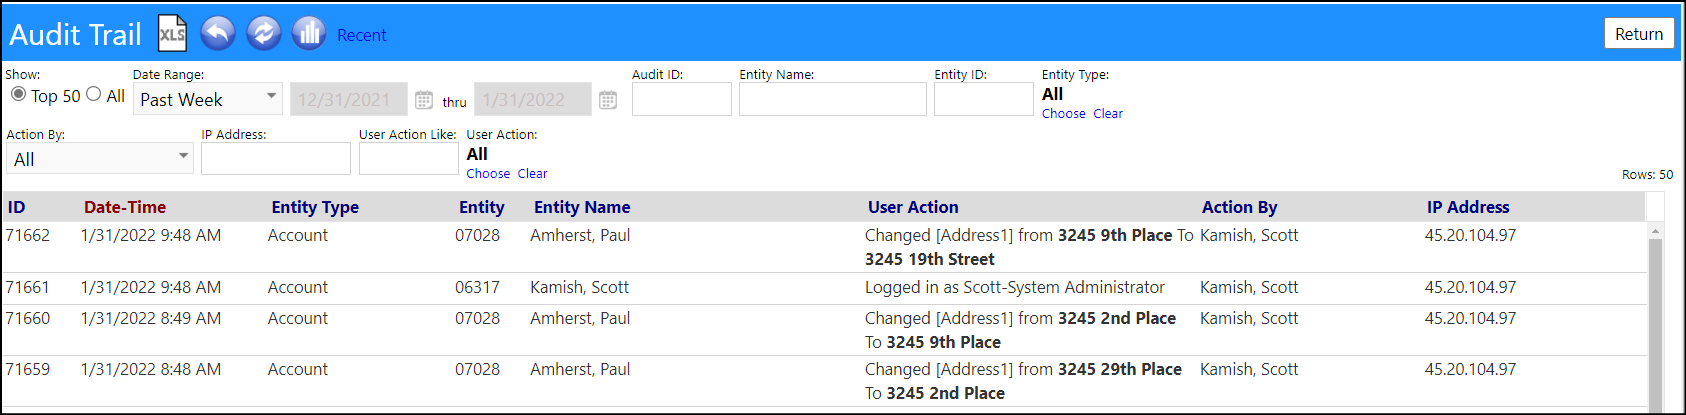The height and width of the screenshot is (415, 1686).
Task: Open calendar picker for end date
Action: (608, 100)
